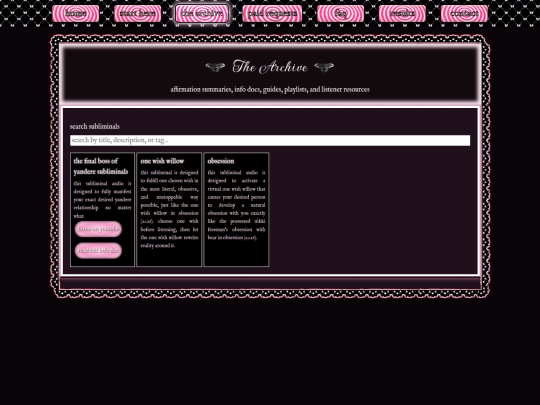
Task: Click 'read full info doc' button
Action: point(98,251)
